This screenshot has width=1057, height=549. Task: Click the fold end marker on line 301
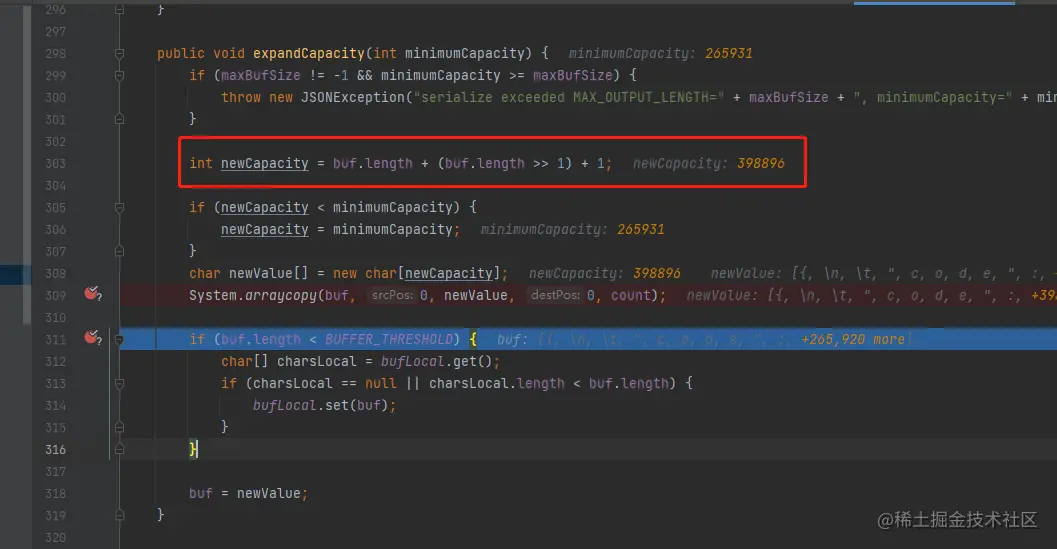coord(119,119)
